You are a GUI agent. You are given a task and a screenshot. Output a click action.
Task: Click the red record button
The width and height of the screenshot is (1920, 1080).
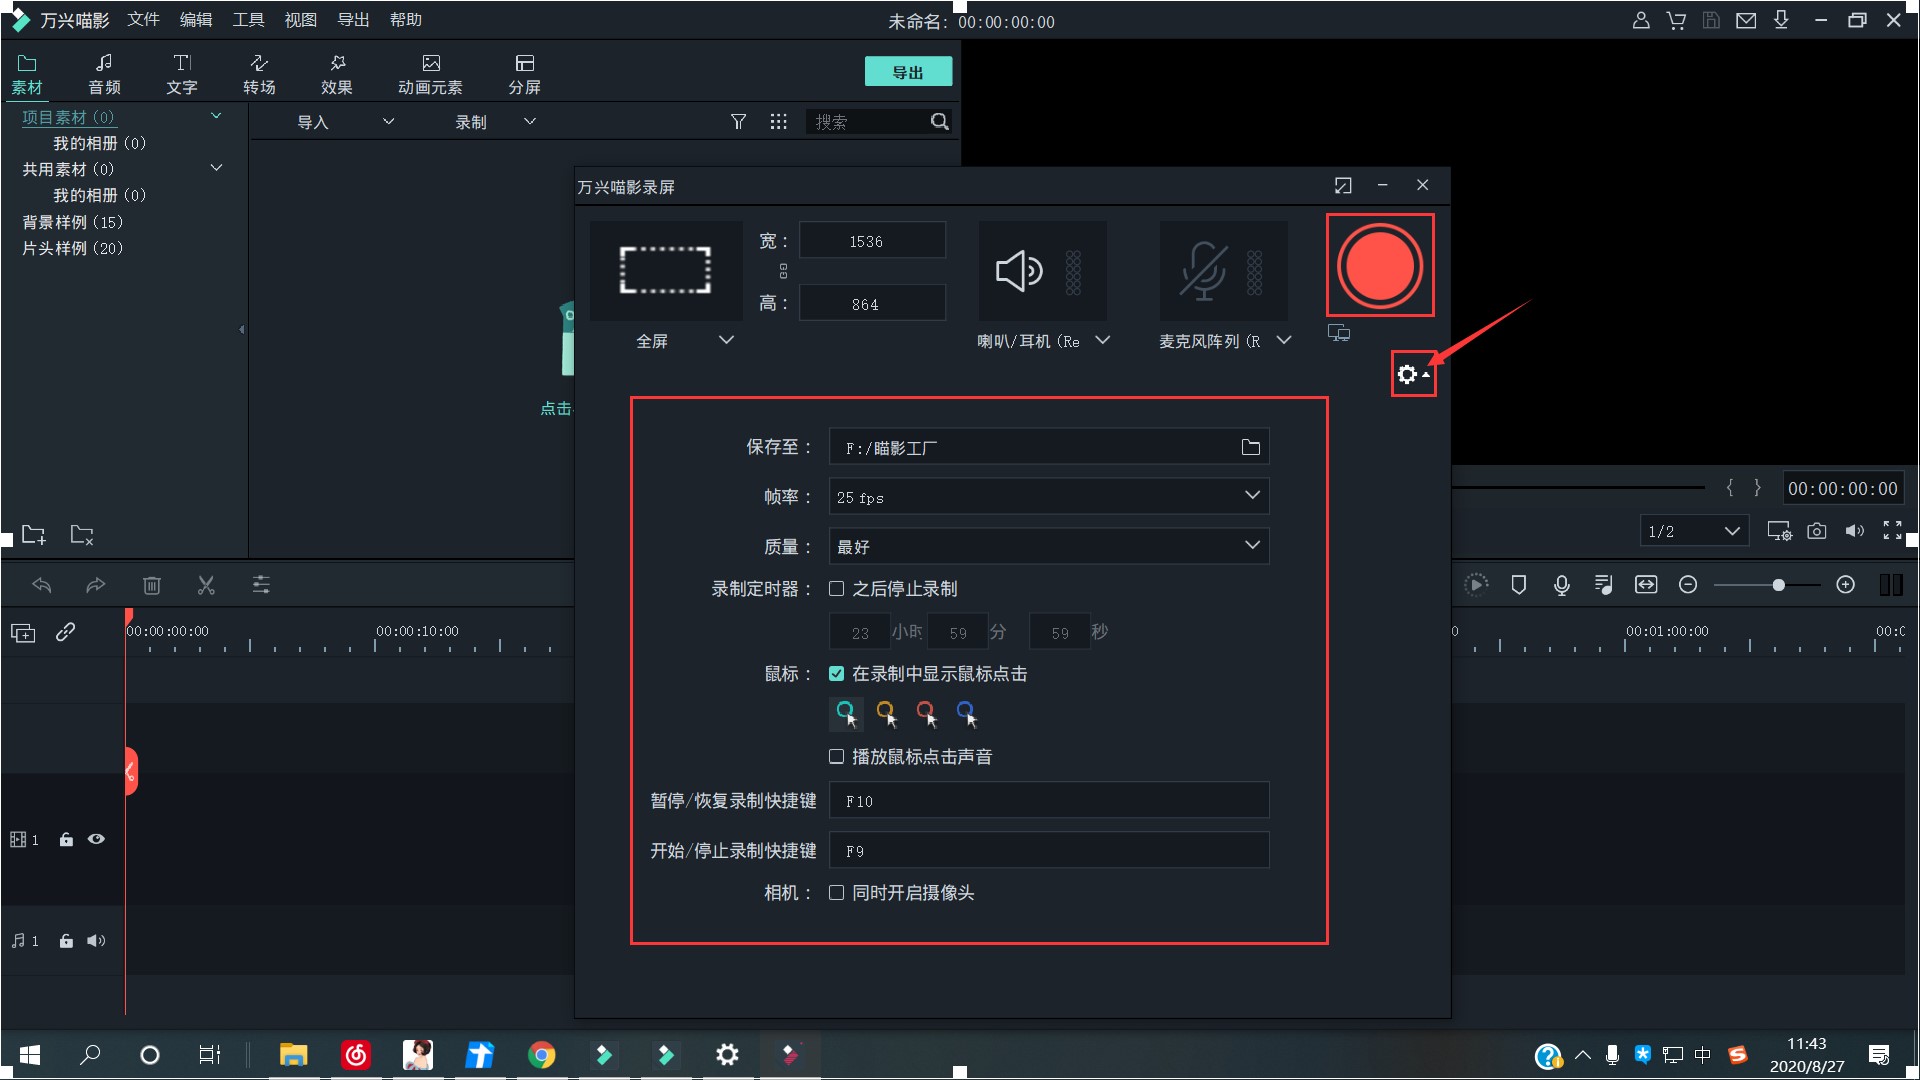tap(1380, 265)
